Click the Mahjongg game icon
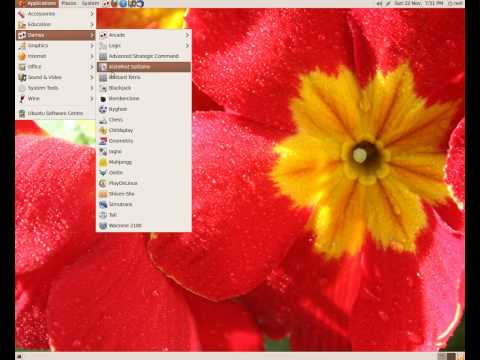The image size is (480, 360). [103, 162]
